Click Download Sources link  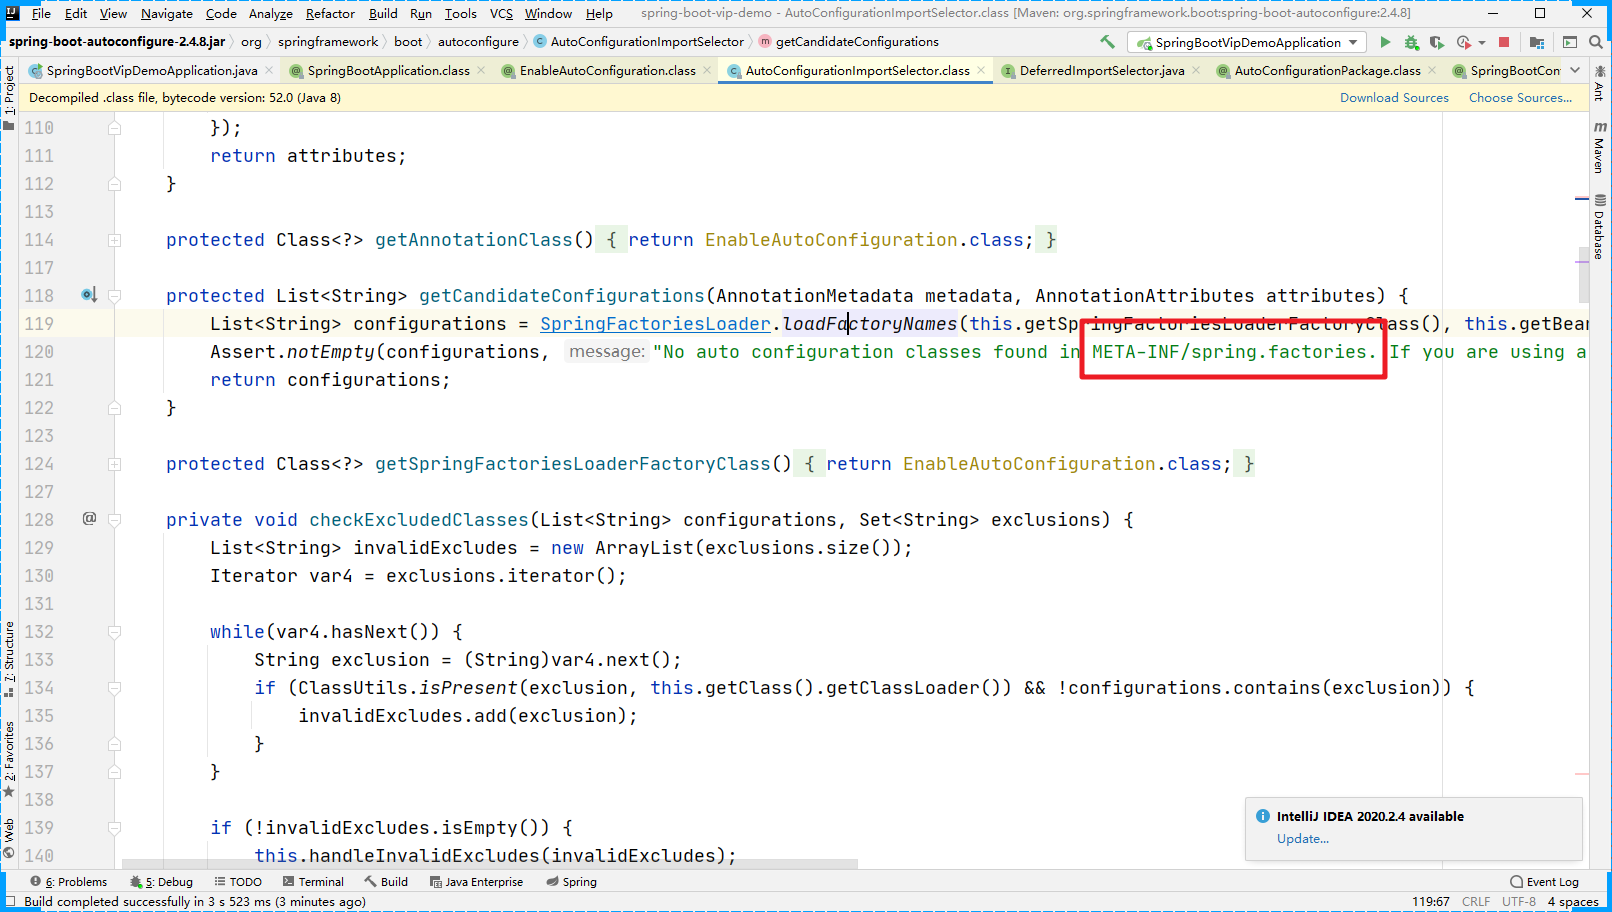coord(1394,97)
